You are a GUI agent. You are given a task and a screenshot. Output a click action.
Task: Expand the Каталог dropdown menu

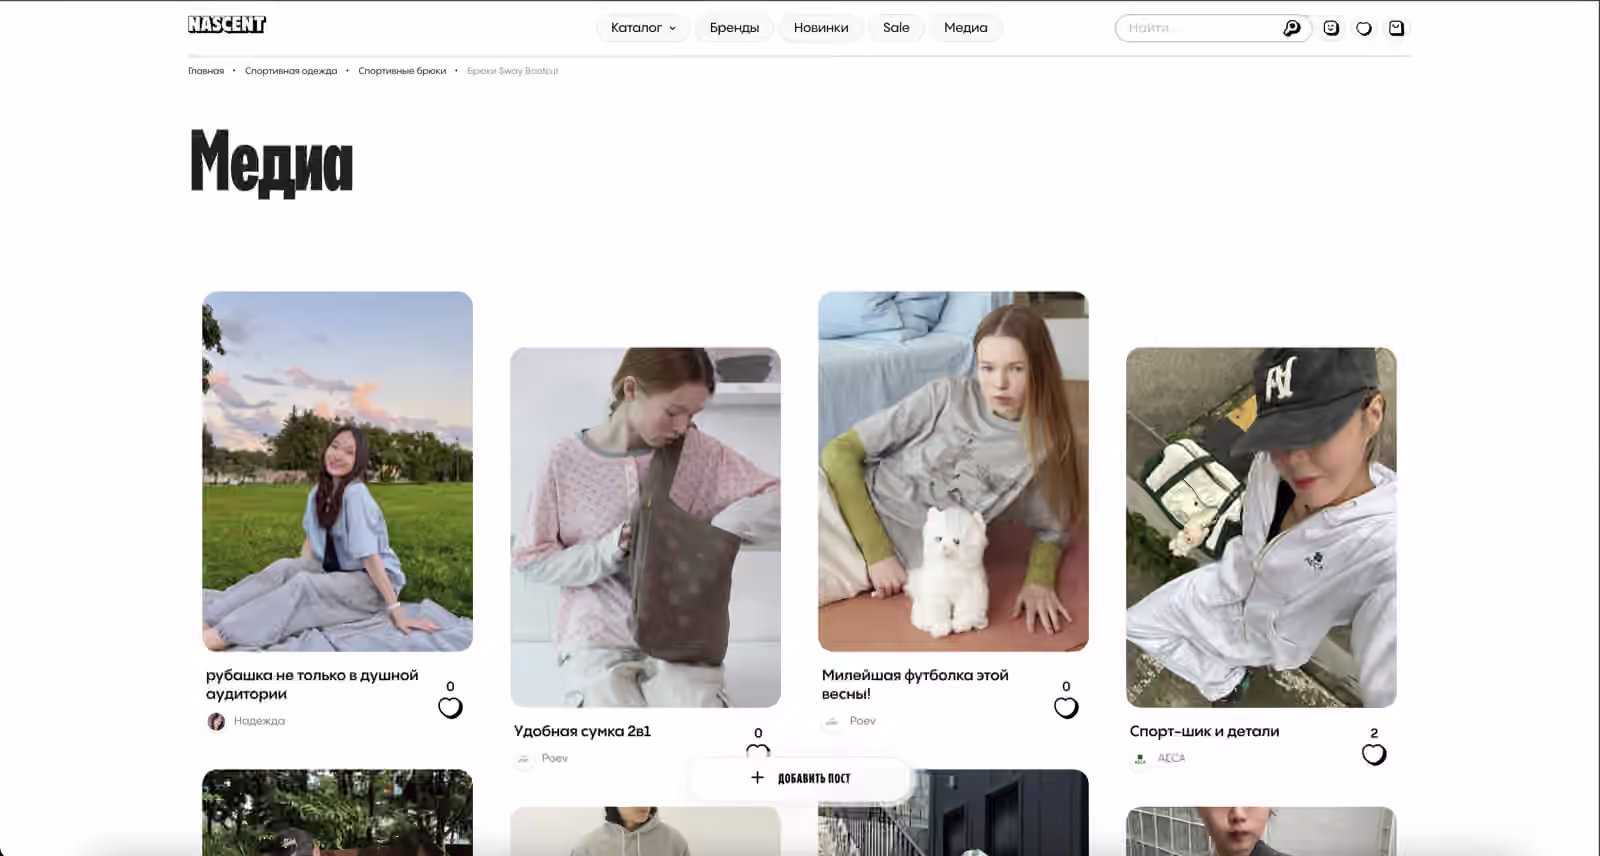coord(644,28)
